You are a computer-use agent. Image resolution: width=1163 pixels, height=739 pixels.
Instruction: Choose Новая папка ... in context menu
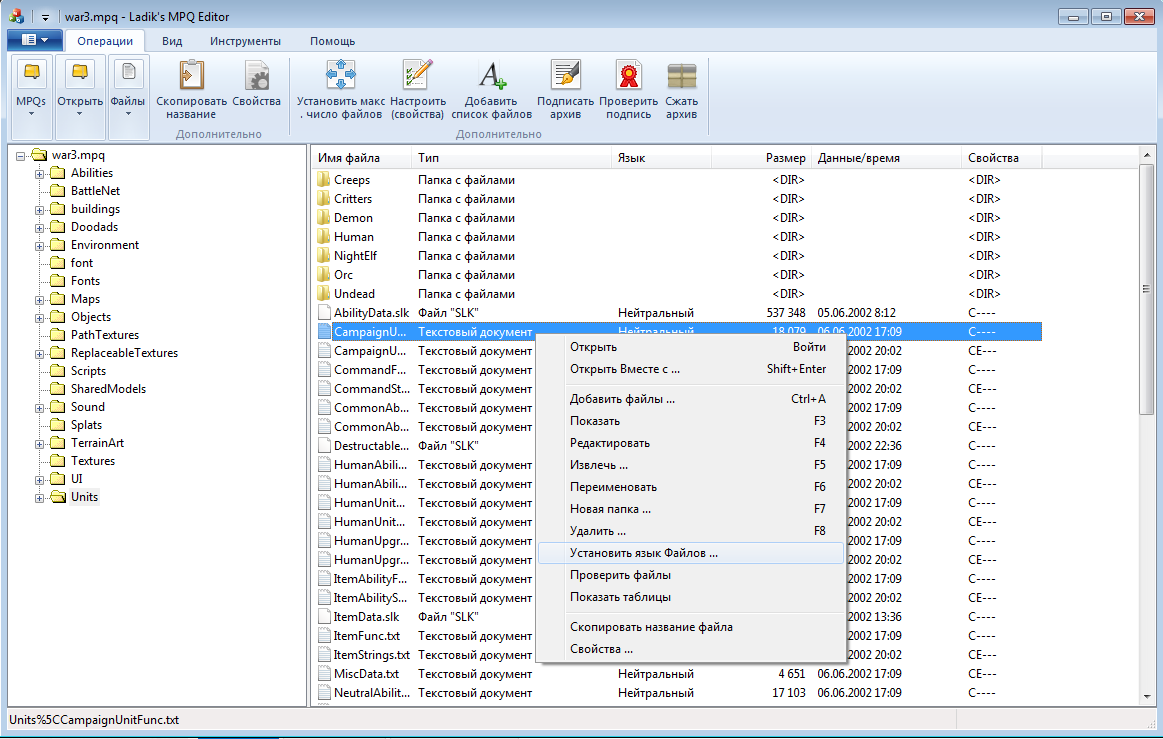(691, 509)
